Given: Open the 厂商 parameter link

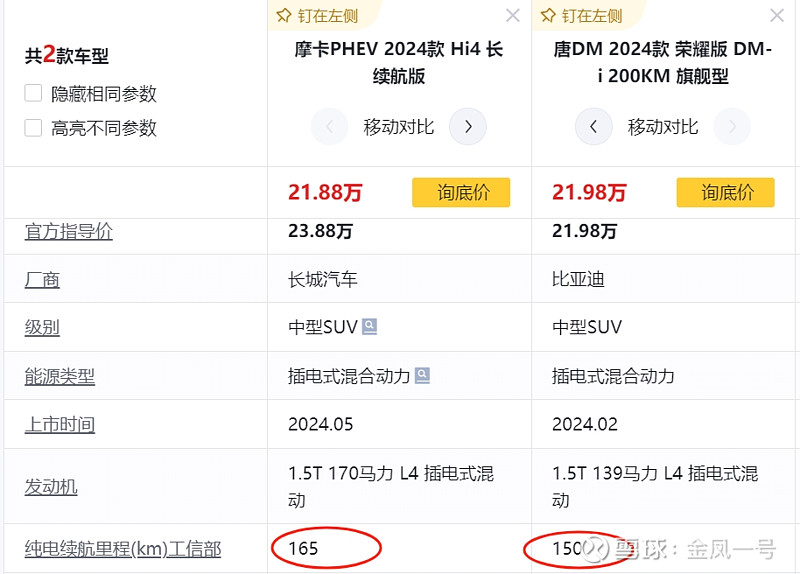Looking at the screenshot, I should 42,280.
